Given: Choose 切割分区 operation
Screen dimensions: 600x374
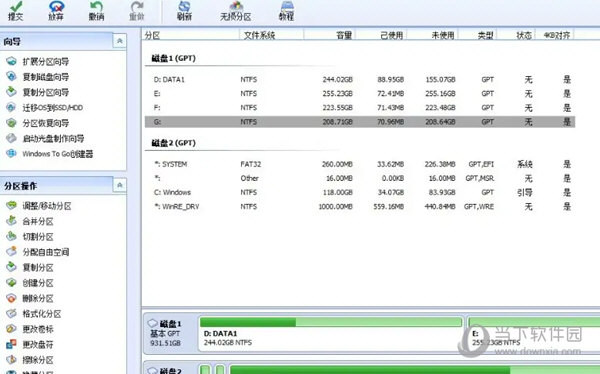Looking at the screenshot, I should point(38,237).
